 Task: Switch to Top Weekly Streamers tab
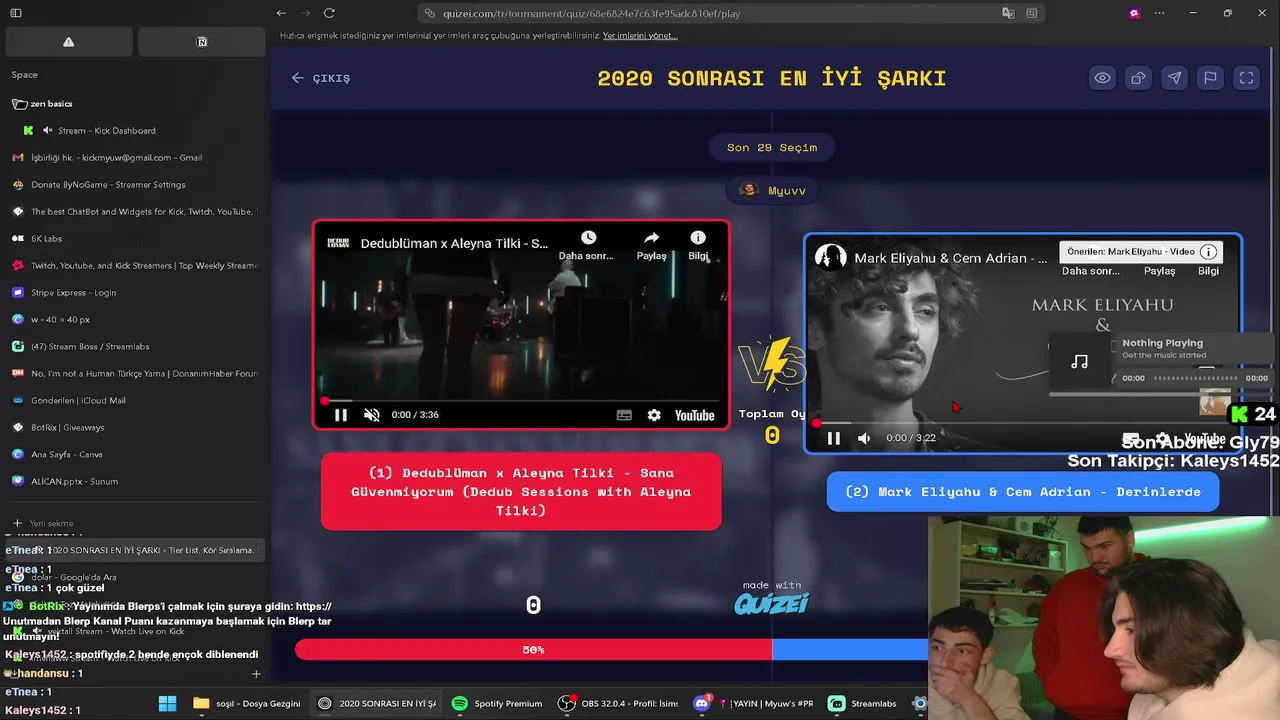(135, 265)
